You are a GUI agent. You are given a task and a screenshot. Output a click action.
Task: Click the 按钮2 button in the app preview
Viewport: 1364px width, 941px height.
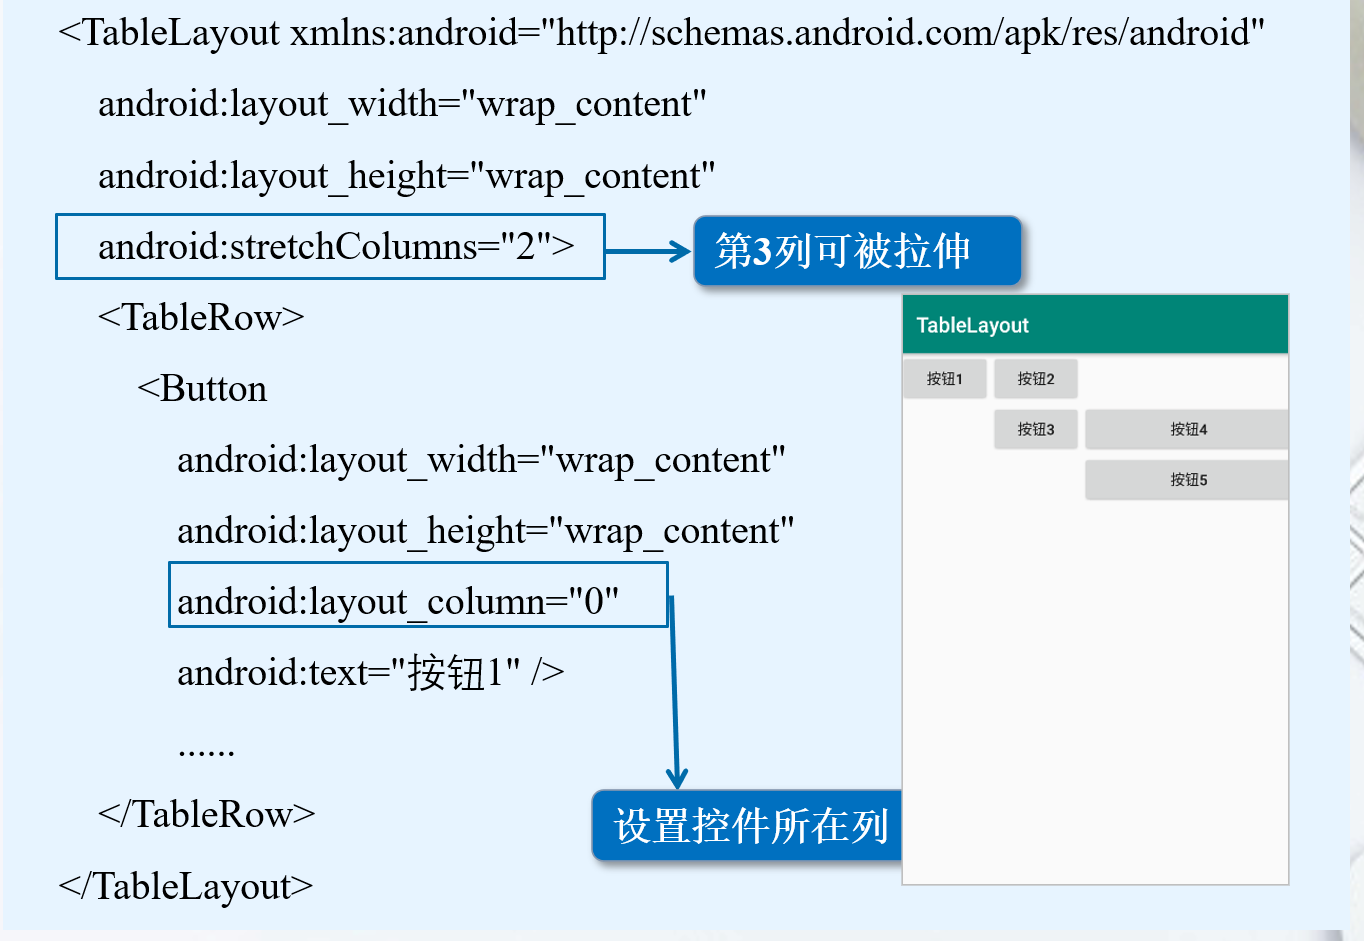click(1036, 379)
